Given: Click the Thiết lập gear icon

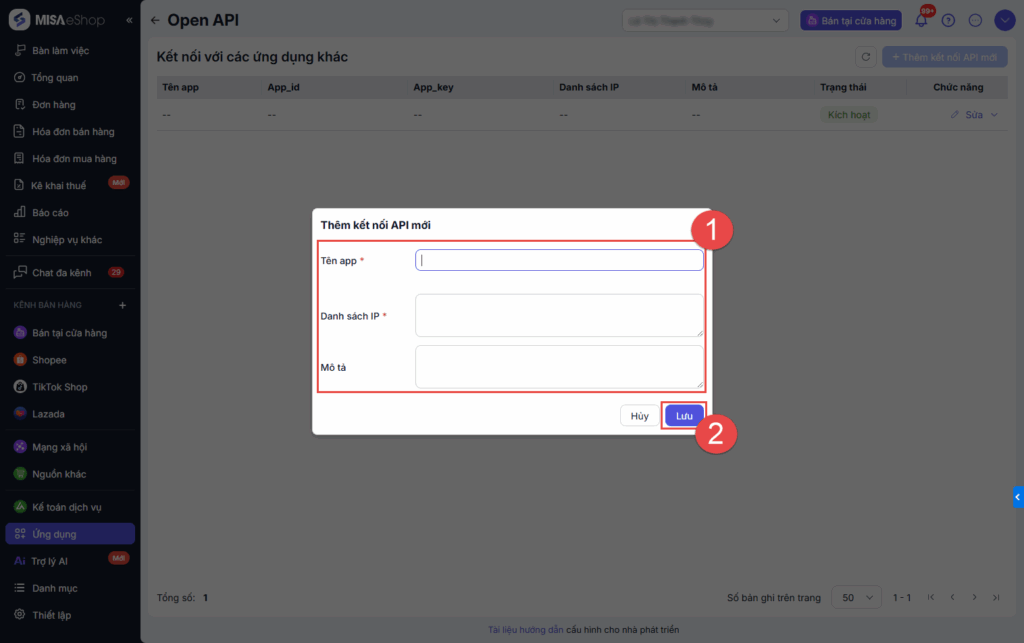Looking at the screenshot, I should coord(20,614).
